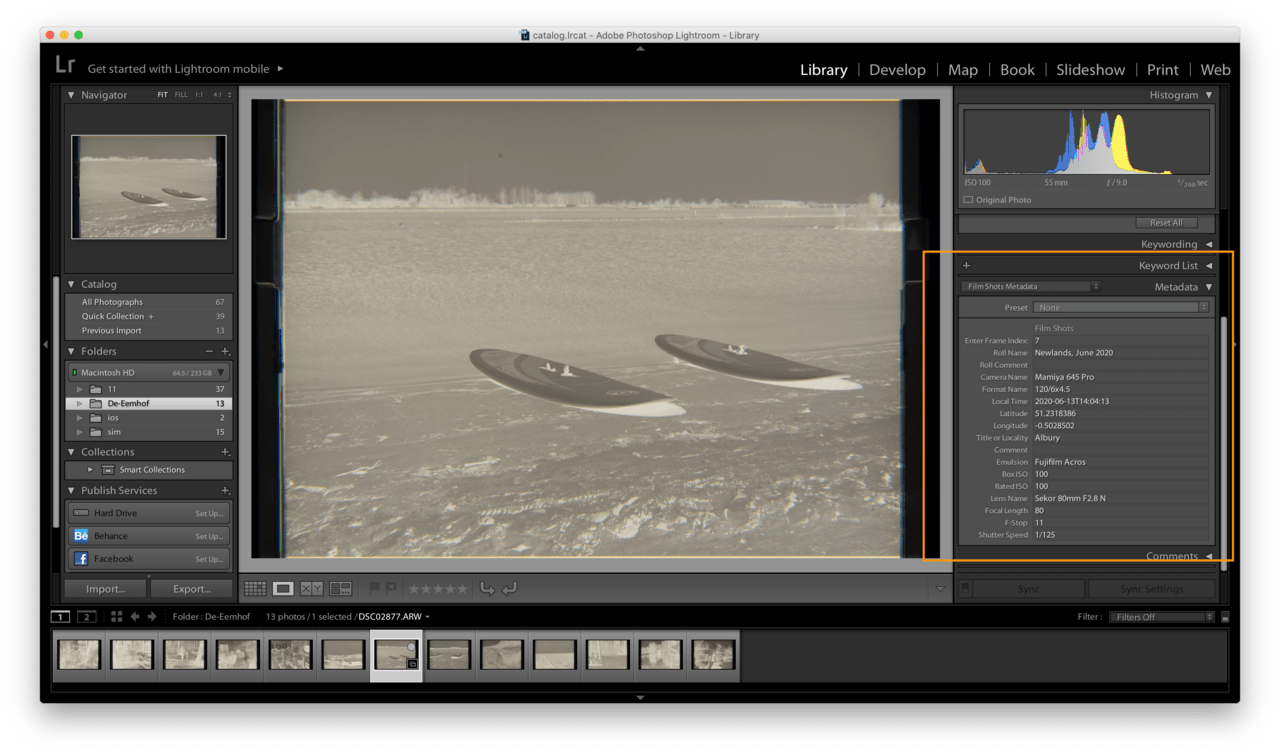1280x756 pixels.
Task: Open the toolbar content dropdown arrow
Action: click(x=940, y=589)
